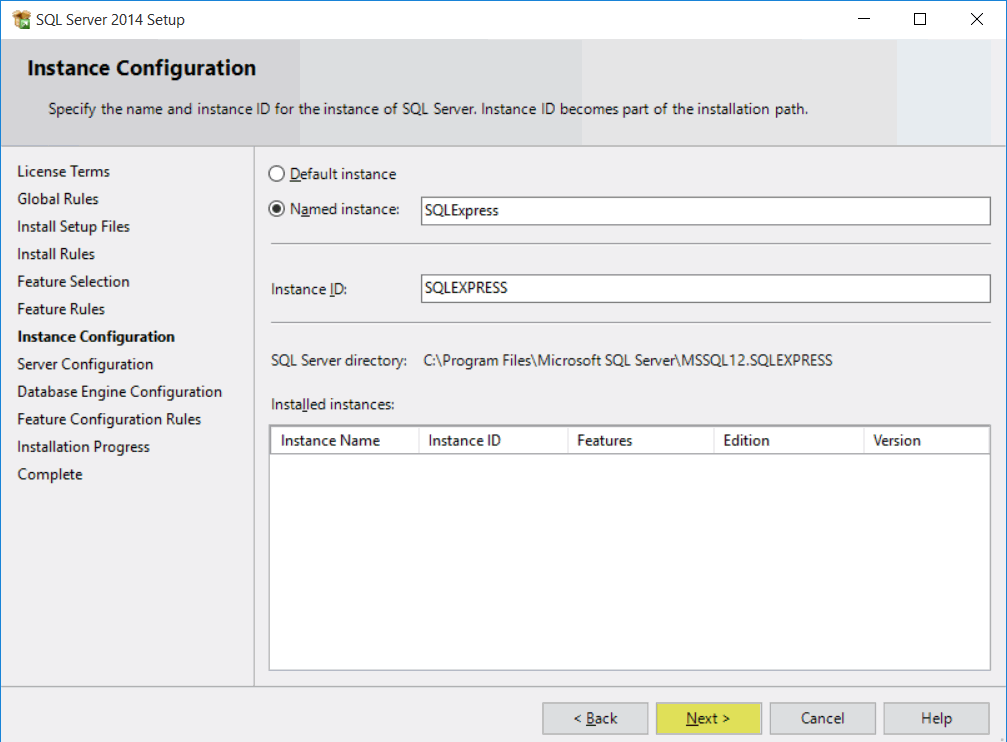Click the SQL Server directory path text
The width and height of the screenshot is (1007, 742).
tap(627, 360)
